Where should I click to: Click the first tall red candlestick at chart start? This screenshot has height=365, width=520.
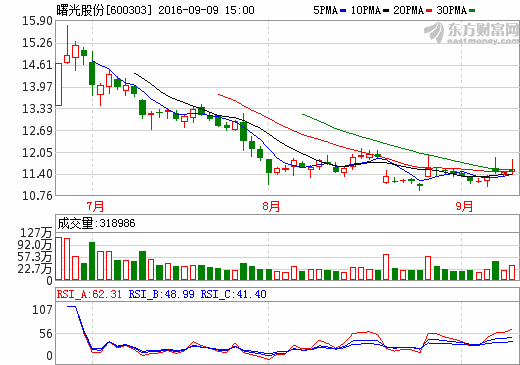click(58, 84)
